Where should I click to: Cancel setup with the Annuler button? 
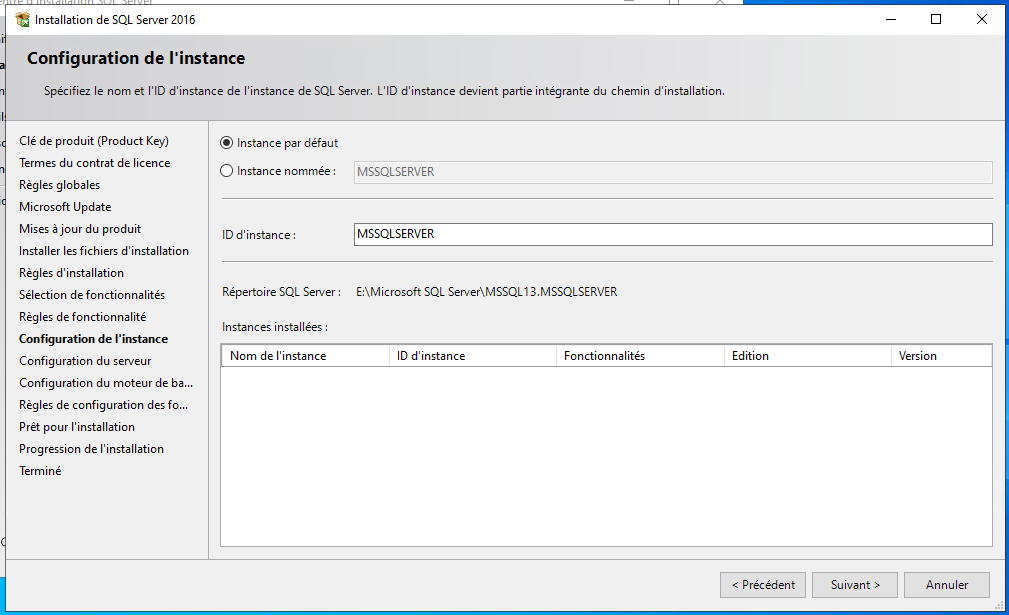[x=947, y=585]
